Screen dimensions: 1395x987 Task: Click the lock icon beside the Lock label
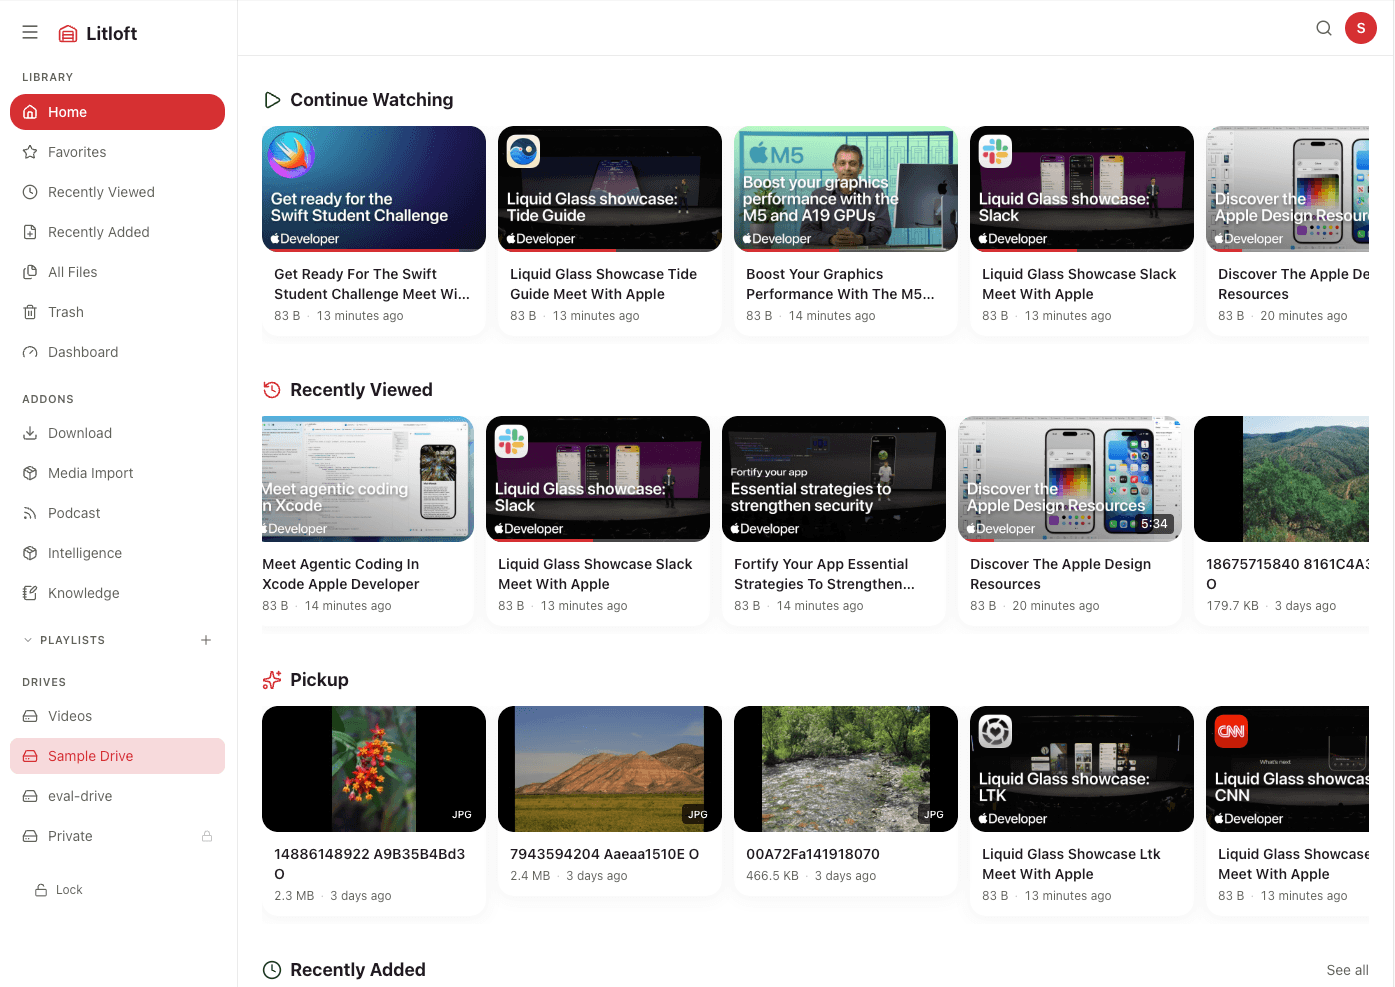pos(41,890)
